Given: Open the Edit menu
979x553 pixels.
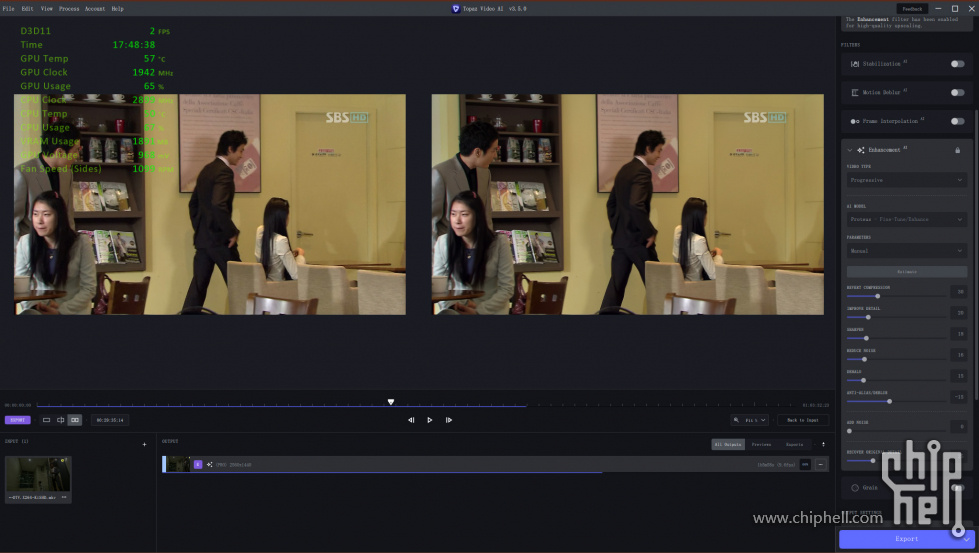Looking at the screenshot, I should click(27, 9).
